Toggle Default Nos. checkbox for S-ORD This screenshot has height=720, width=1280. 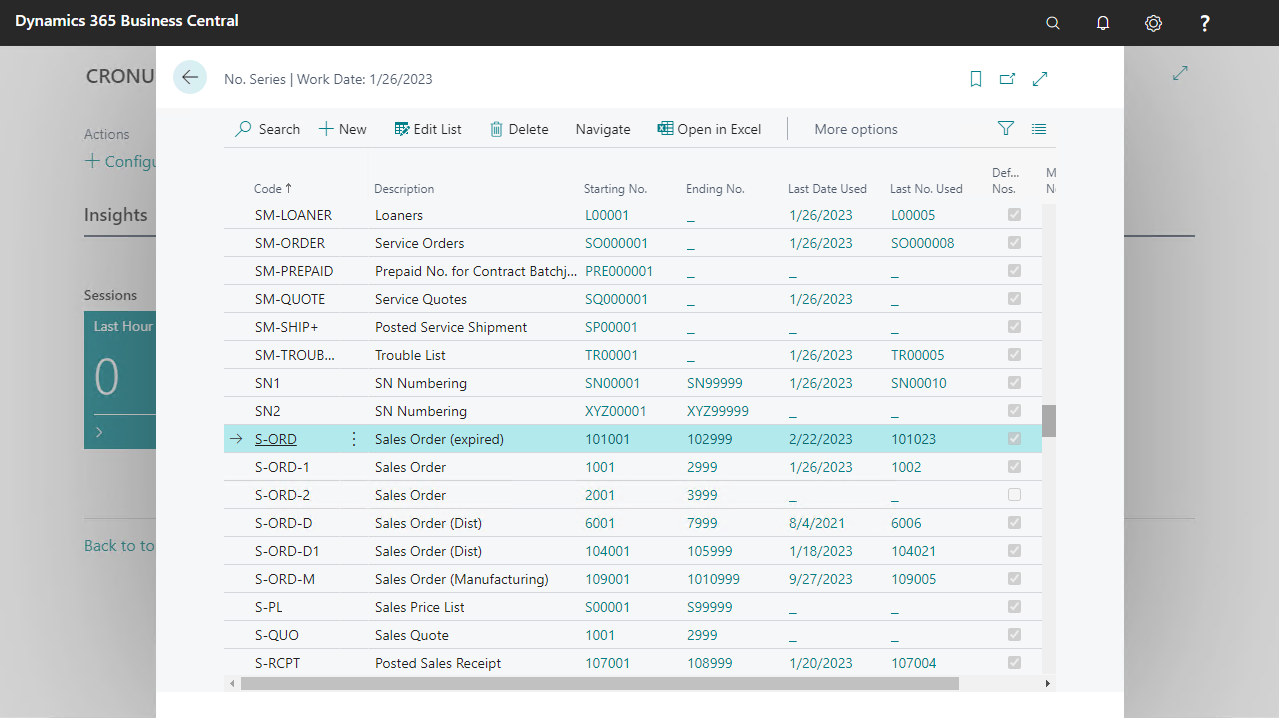[x=1015, y=439]
